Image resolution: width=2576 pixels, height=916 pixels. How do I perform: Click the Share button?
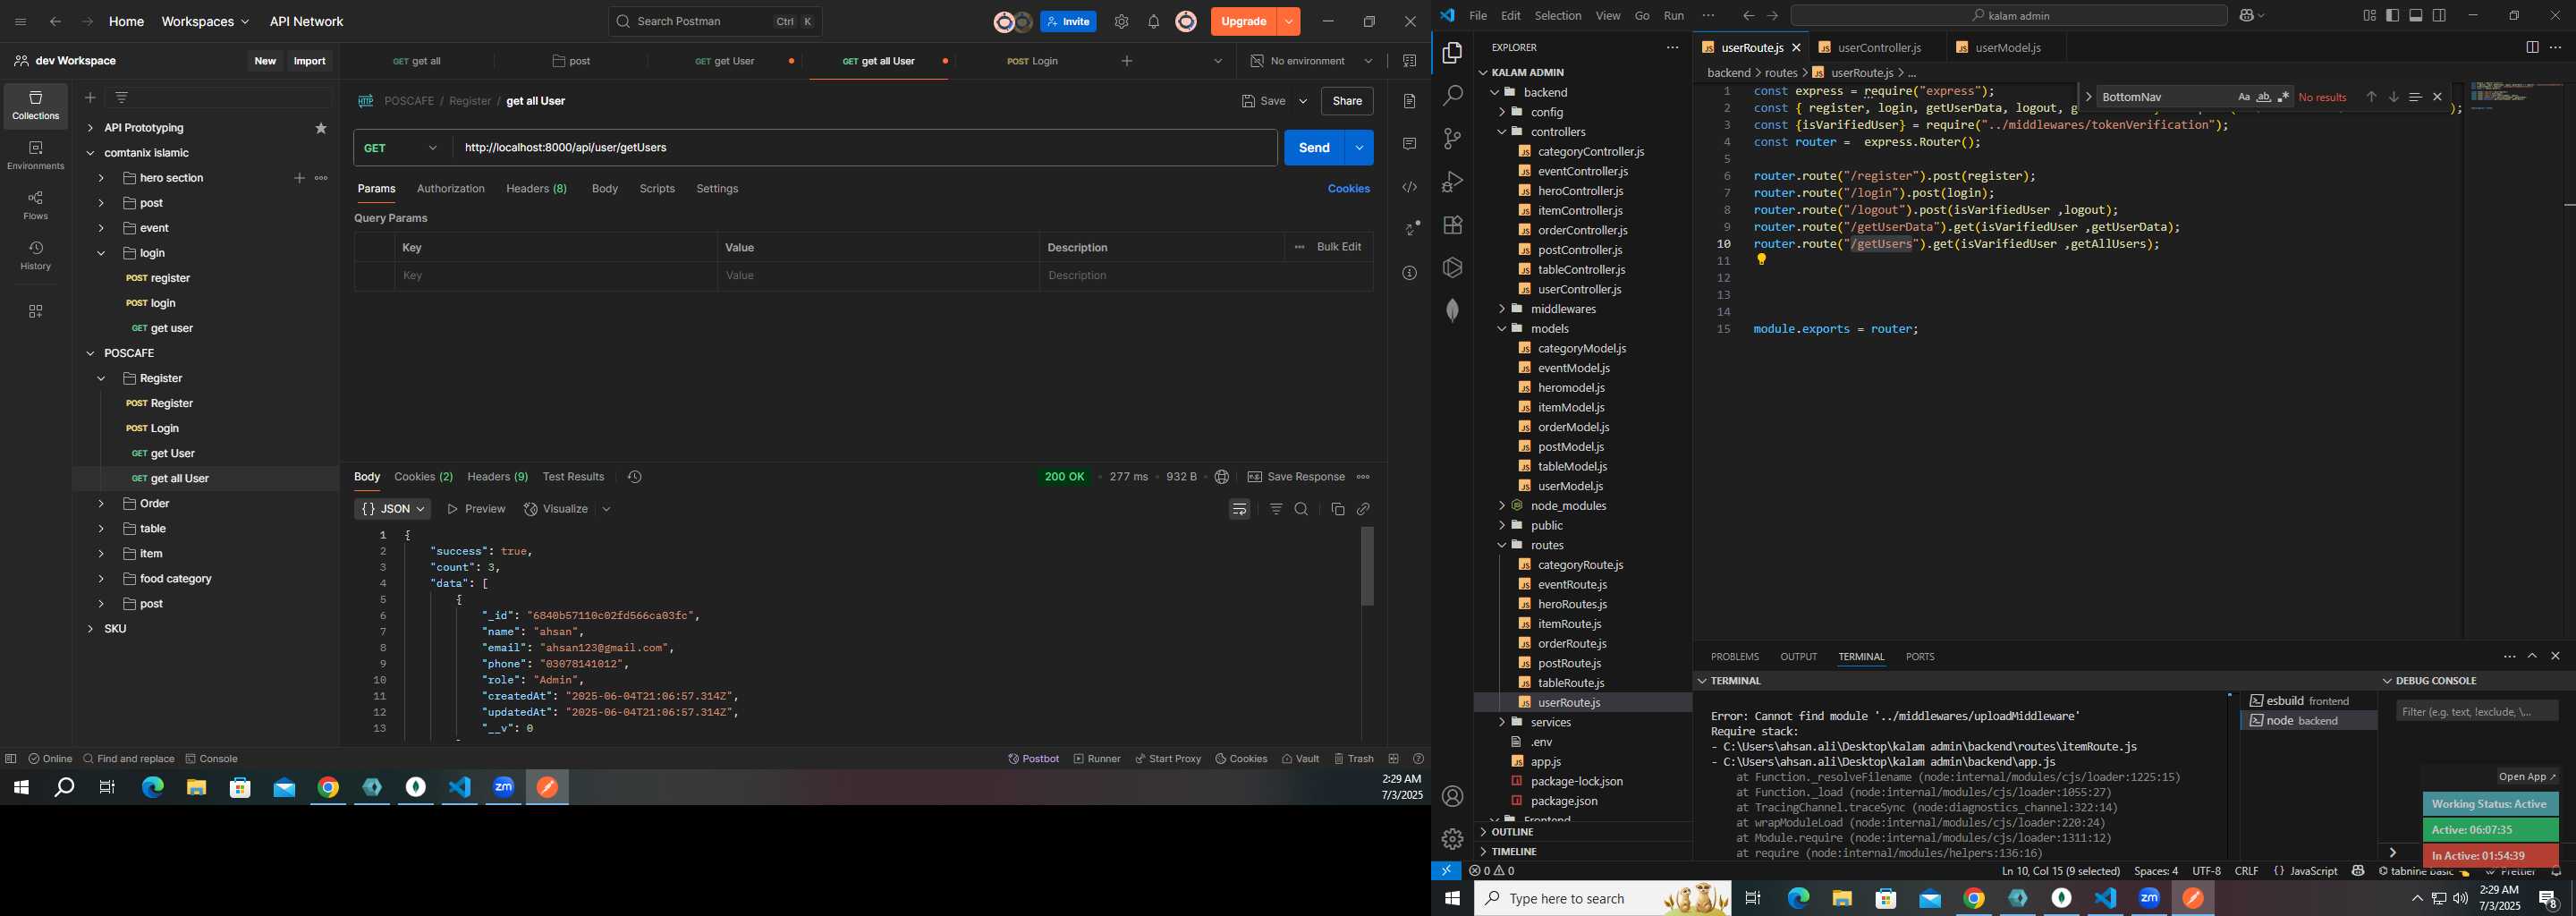click(1347, 101)
